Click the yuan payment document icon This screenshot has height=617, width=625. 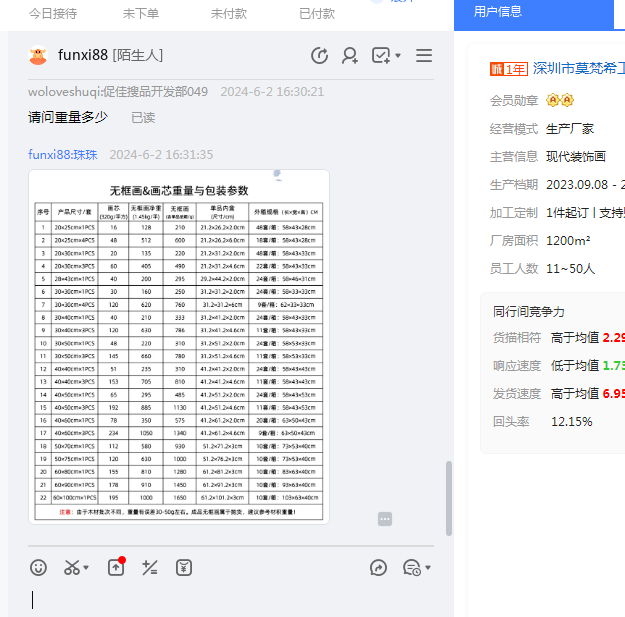click(184, 568)
